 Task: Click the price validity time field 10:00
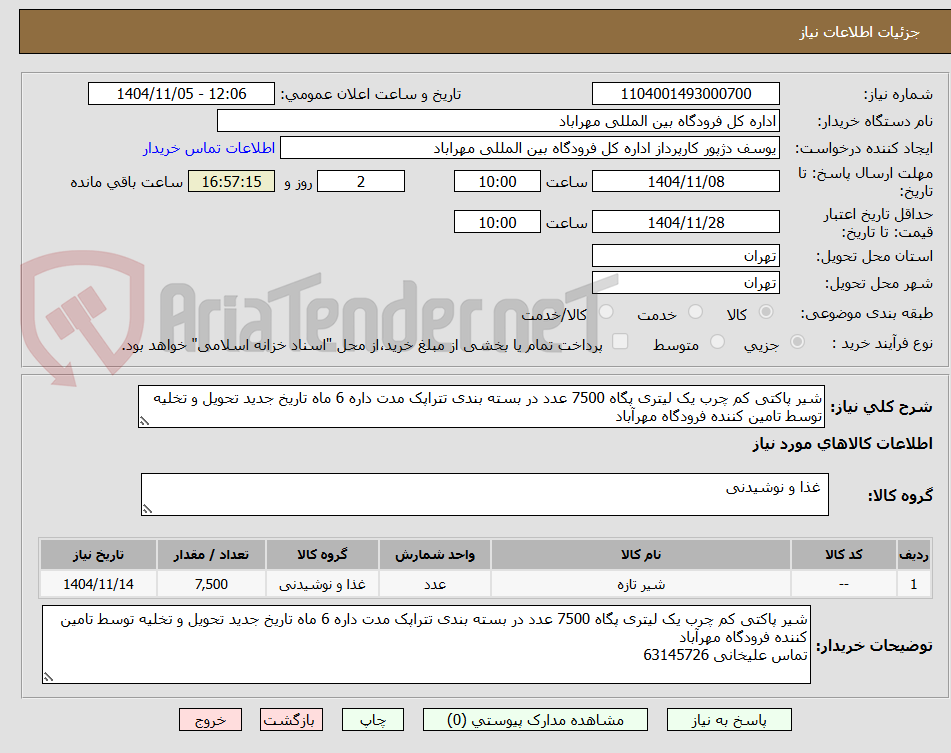[x=497, y=222]
